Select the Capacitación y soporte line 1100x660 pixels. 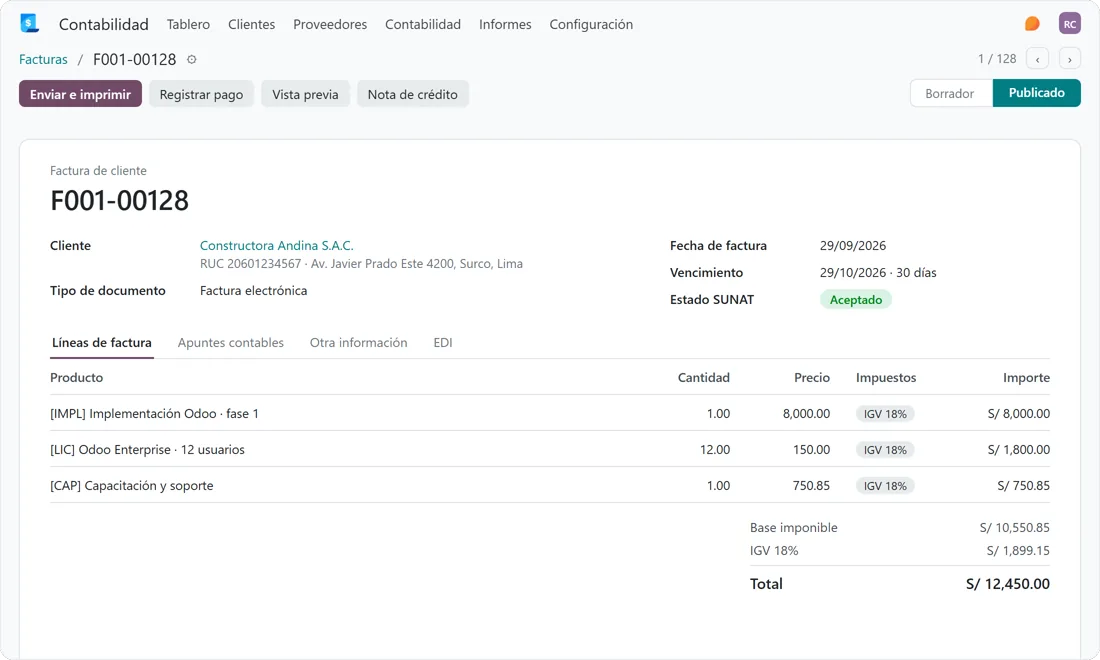(x=550, y=485)
